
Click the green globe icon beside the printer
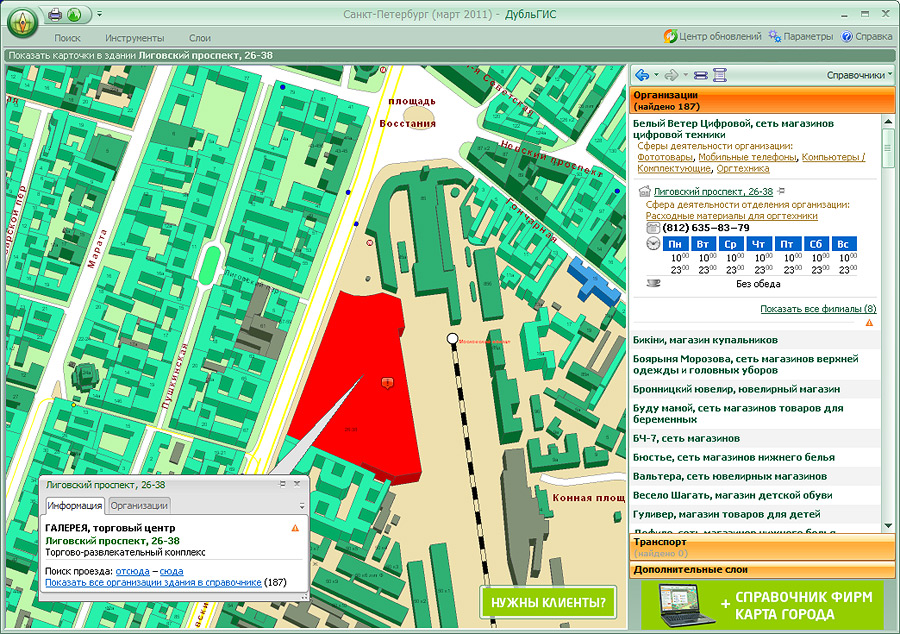(74, 14)
